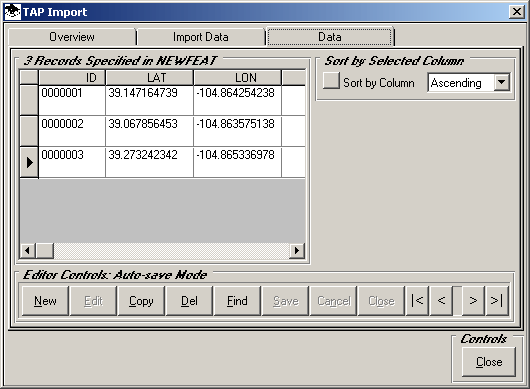
Task: Click latitude value 39.067856453
Action: (x=149, y=131)
